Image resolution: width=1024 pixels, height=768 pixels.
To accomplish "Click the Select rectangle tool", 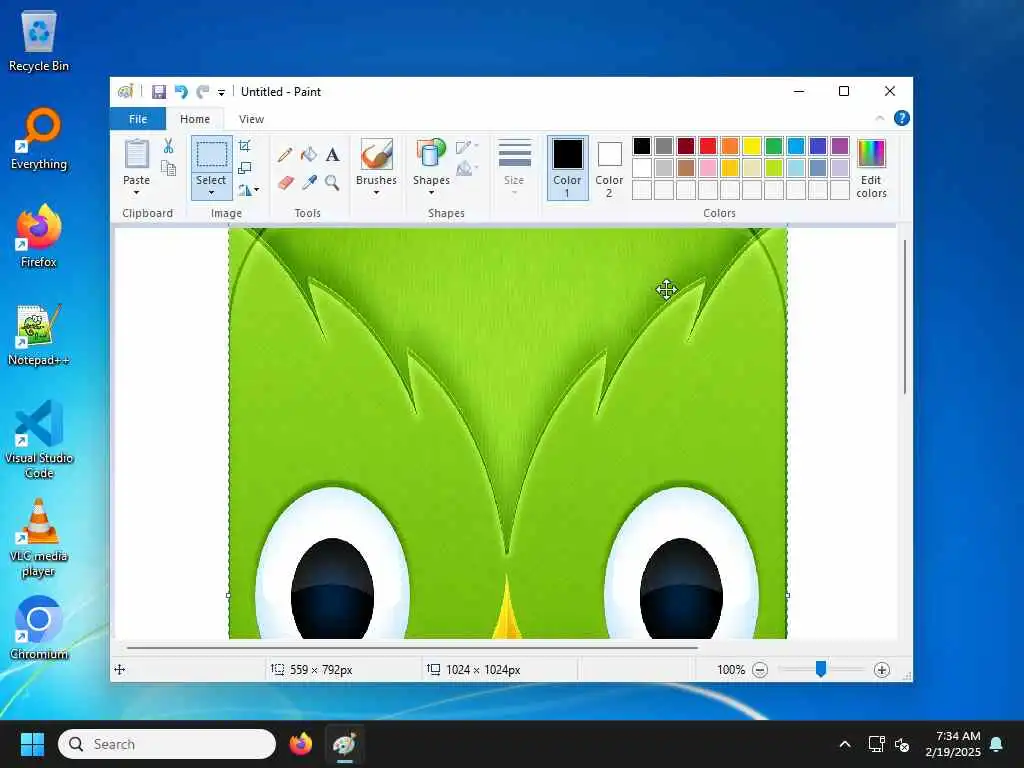I will 212,155.
